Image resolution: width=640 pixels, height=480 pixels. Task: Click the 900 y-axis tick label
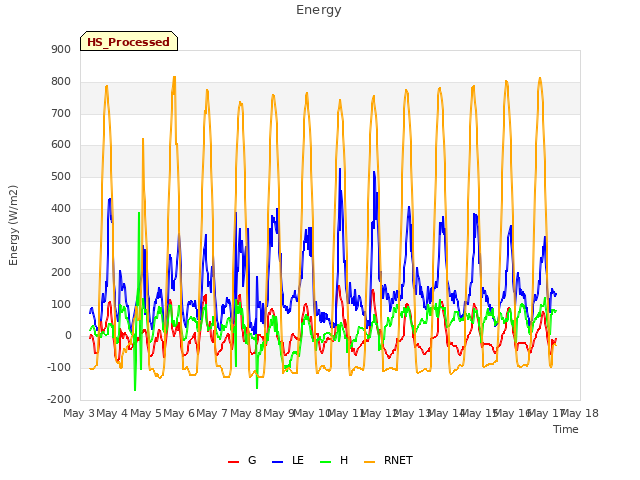coord(61,49)
